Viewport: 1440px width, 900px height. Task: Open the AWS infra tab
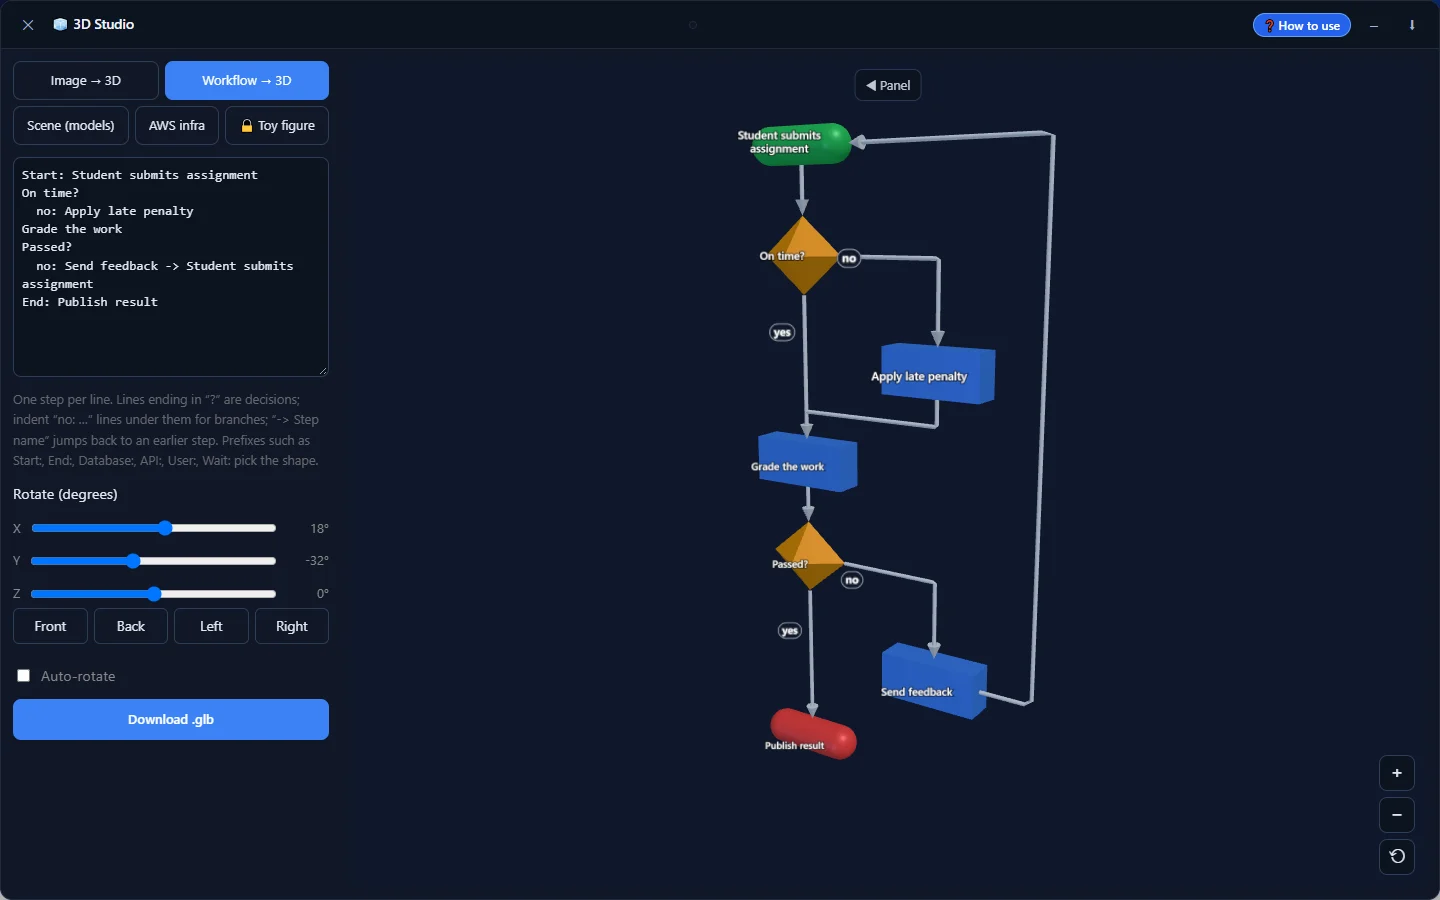coord(177,125)
